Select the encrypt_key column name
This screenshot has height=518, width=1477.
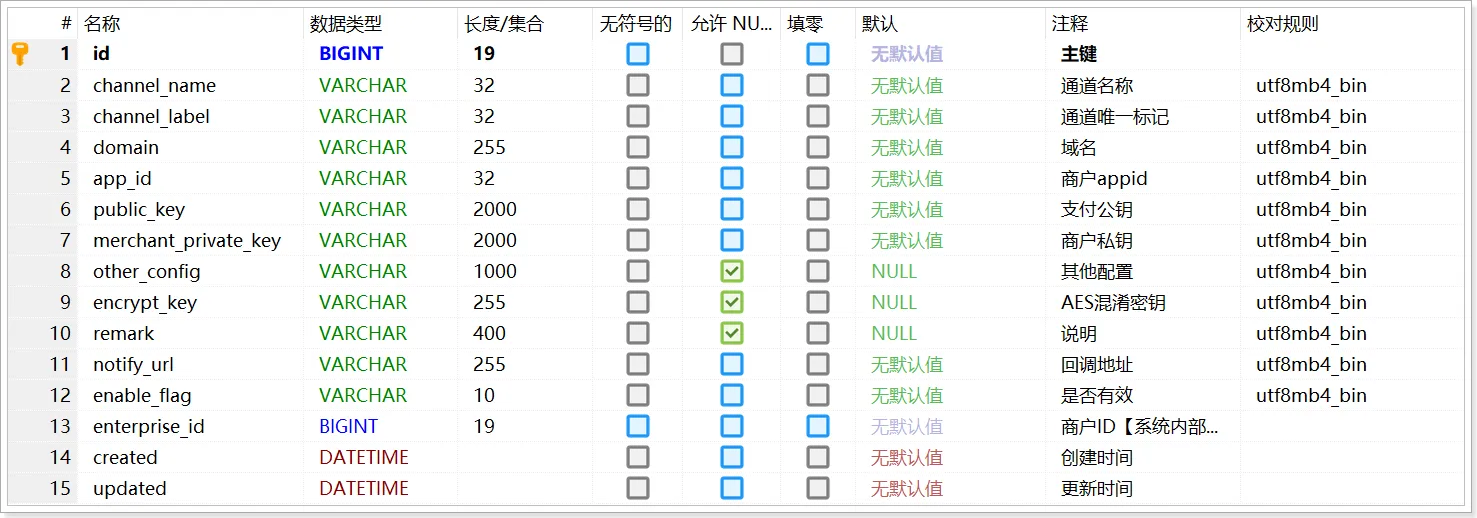[x=145, y=302]
